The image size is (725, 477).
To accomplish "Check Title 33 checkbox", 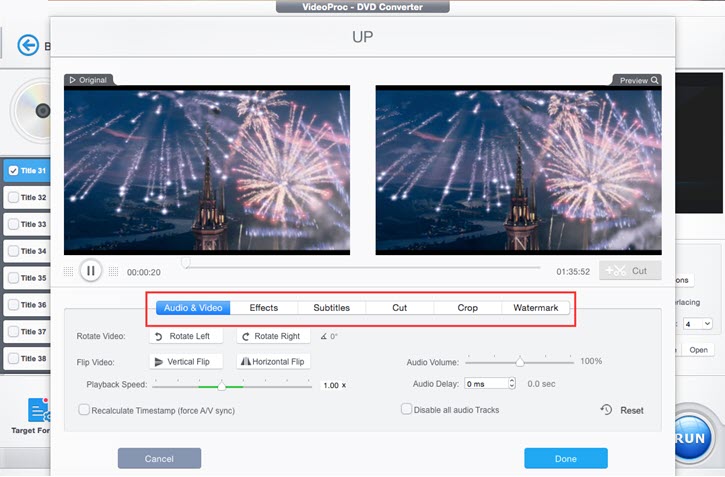I will [x=13, y=224].
